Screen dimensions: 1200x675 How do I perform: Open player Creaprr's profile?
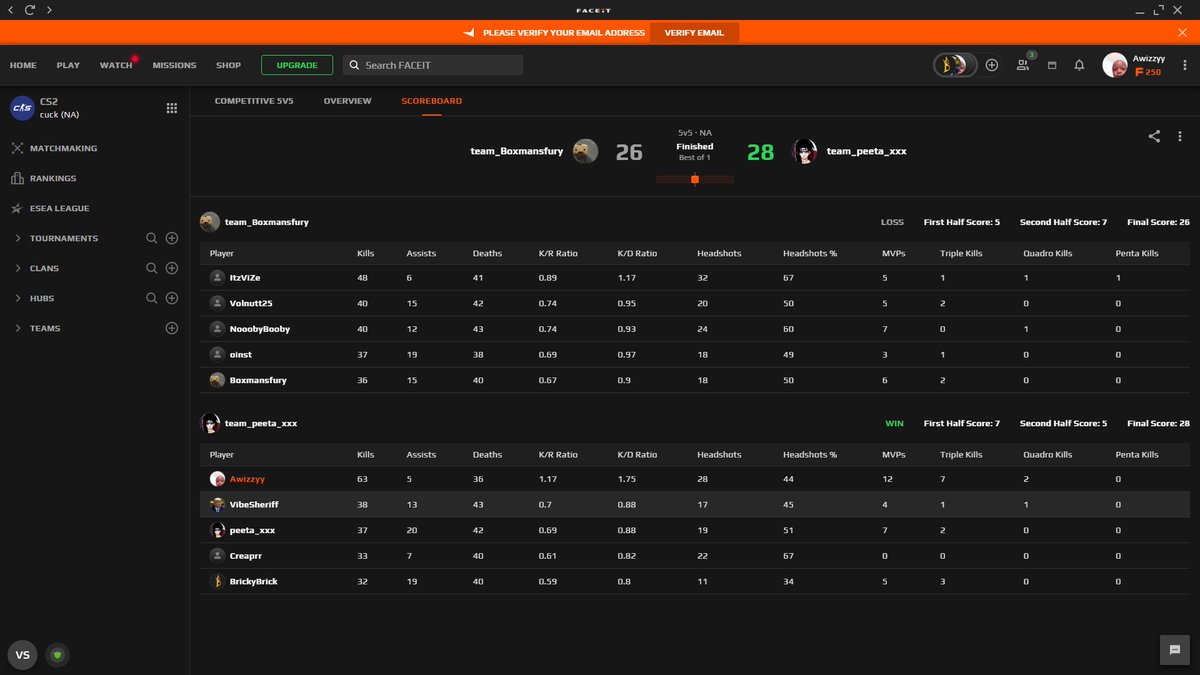246,556
